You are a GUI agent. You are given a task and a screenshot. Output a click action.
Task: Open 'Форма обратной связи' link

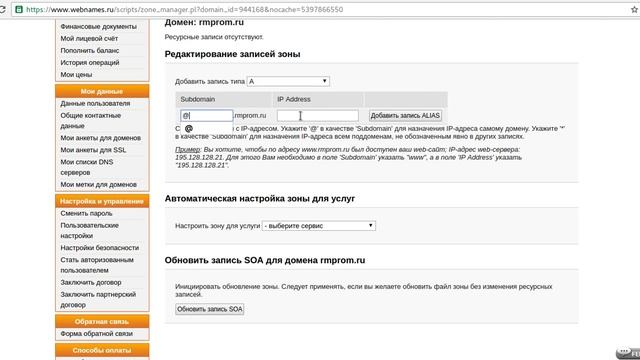point(96,333)
